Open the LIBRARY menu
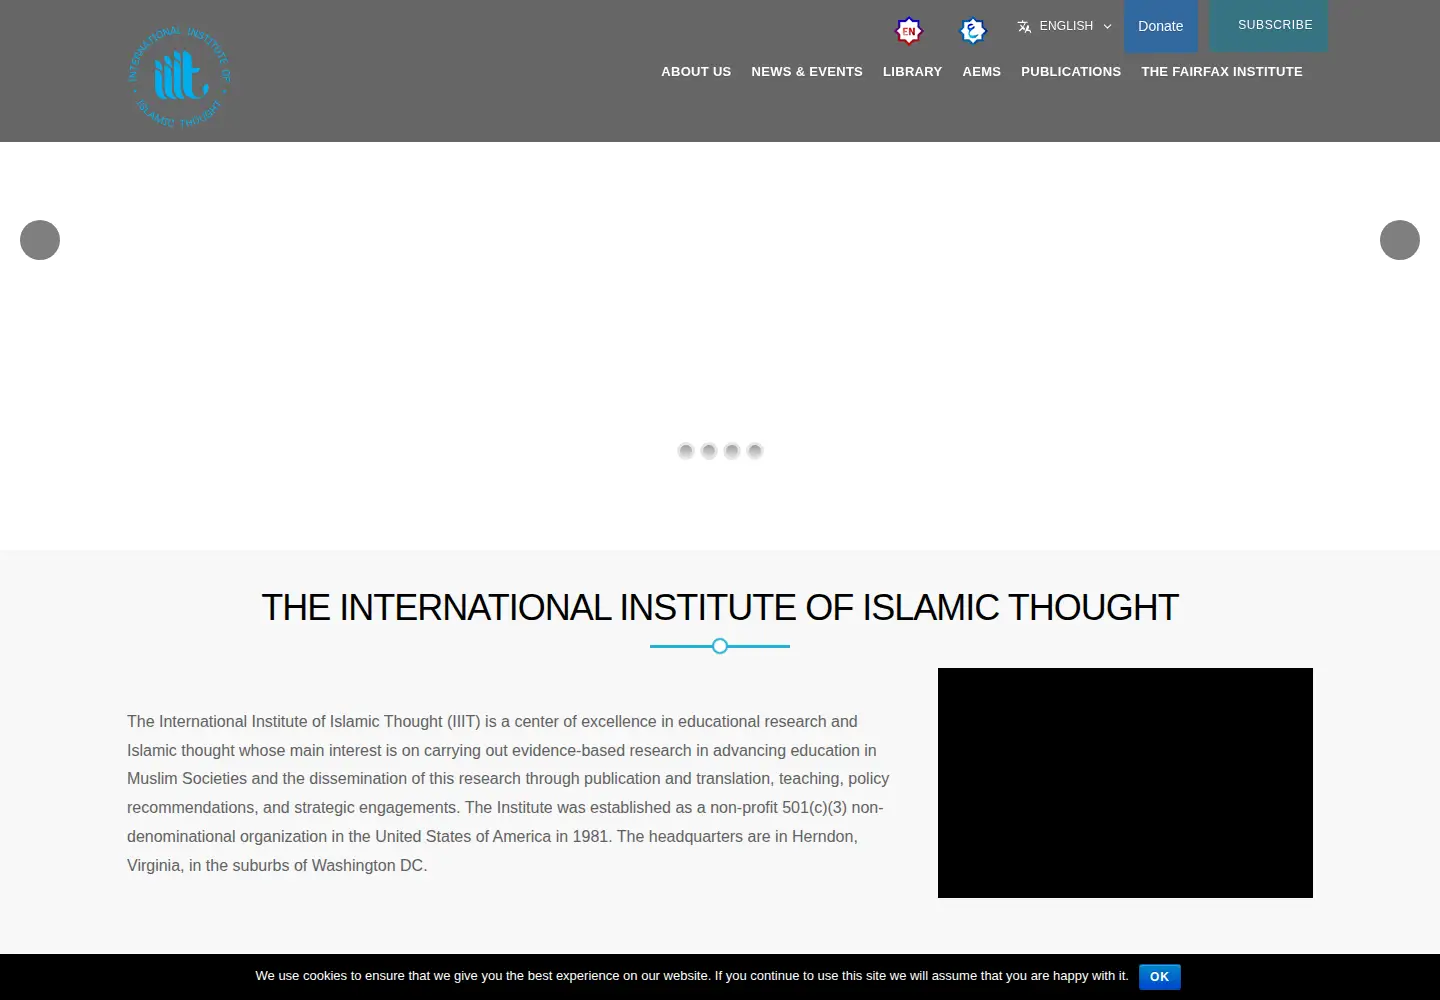Viewport: 1440px width, 1000px height. point(912,72)
